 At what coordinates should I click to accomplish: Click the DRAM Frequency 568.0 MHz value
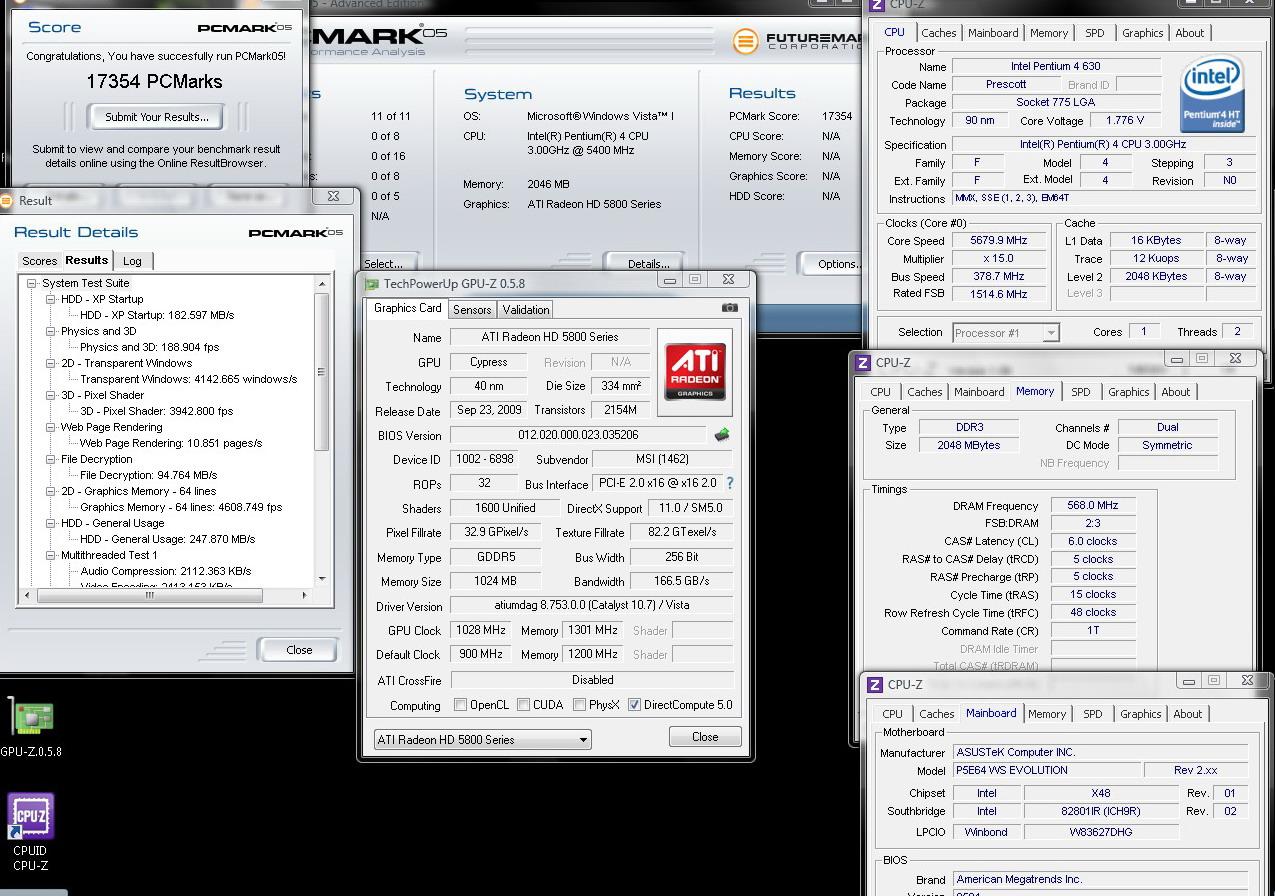coord(1093,506)
